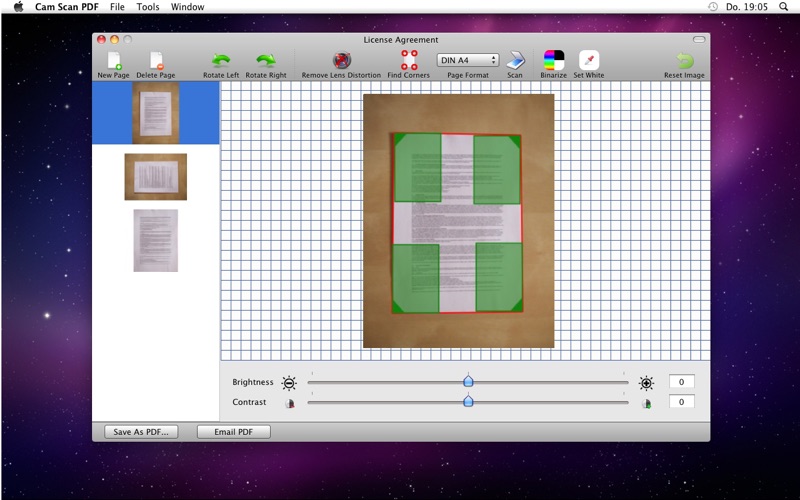This screenshot has width=800, height=500.
Task: Open the Cam Scan PDF menu
Action: pyautogui.click(x=67, y=7)
